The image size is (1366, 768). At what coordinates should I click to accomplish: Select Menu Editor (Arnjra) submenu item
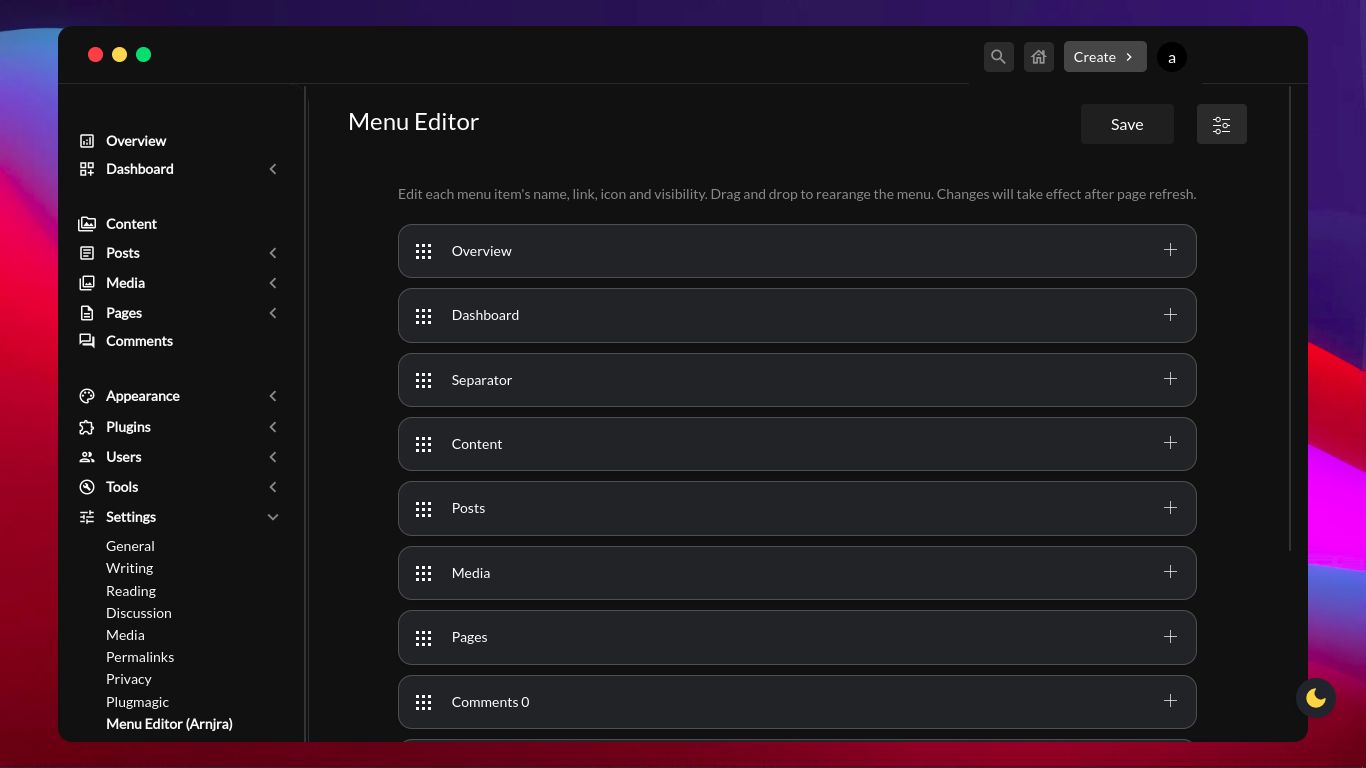[169, 724]
